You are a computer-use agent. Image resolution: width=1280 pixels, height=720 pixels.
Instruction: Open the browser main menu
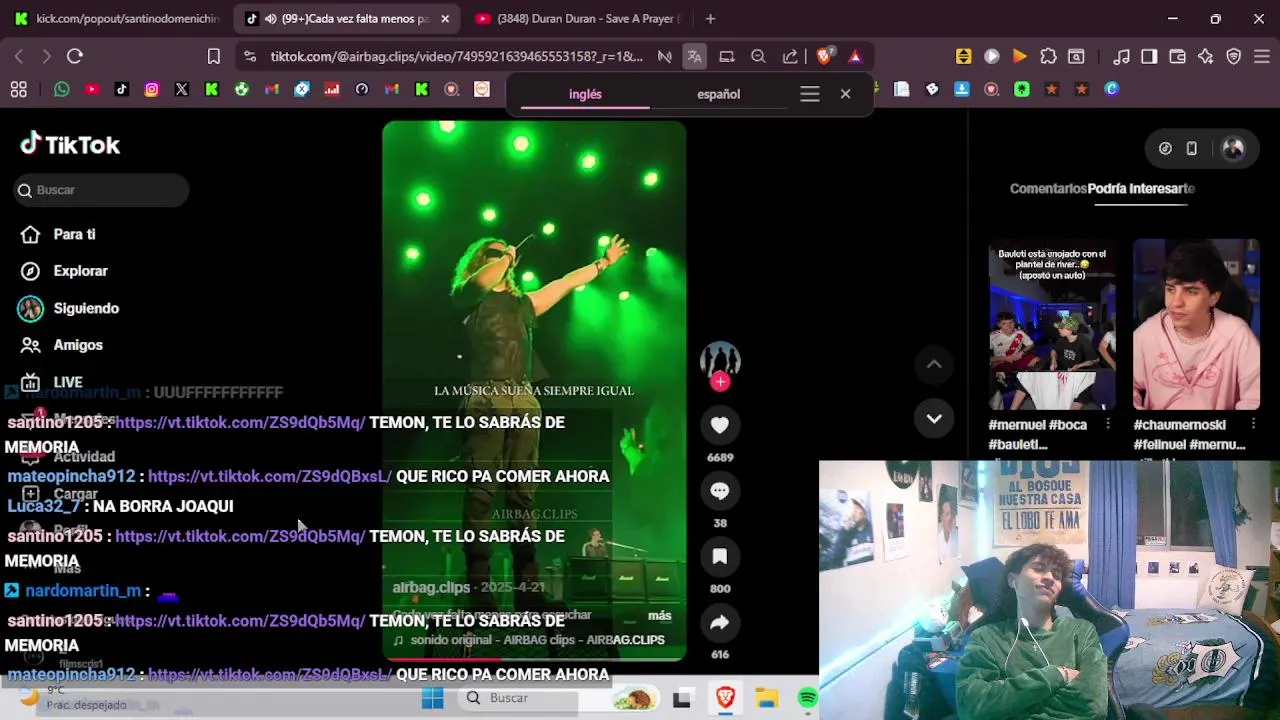click(1261, 57)
